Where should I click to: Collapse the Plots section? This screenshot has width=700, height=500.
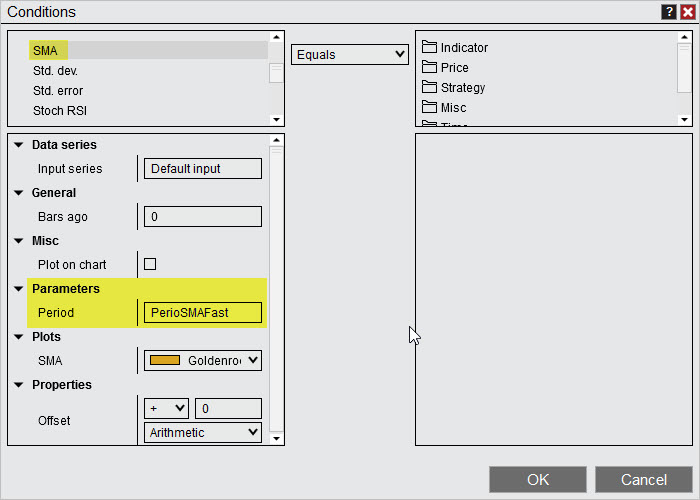[x=19, y=337]
